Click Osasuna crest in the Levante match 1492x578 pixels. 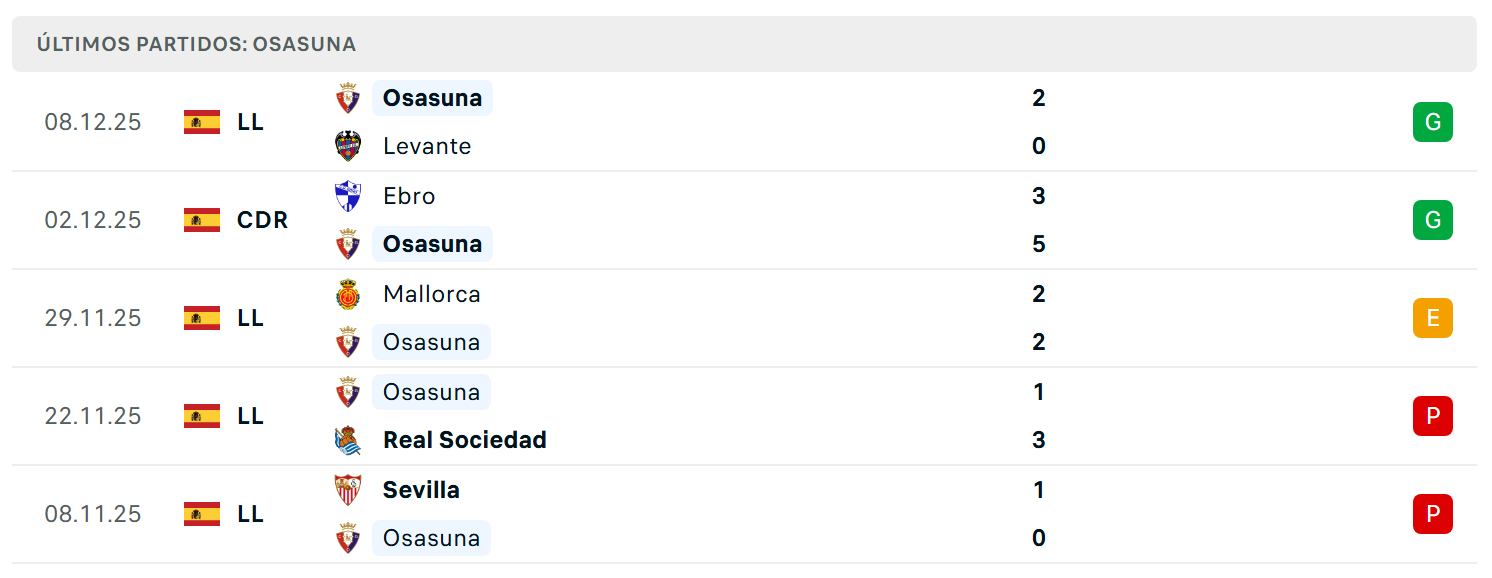348,98
